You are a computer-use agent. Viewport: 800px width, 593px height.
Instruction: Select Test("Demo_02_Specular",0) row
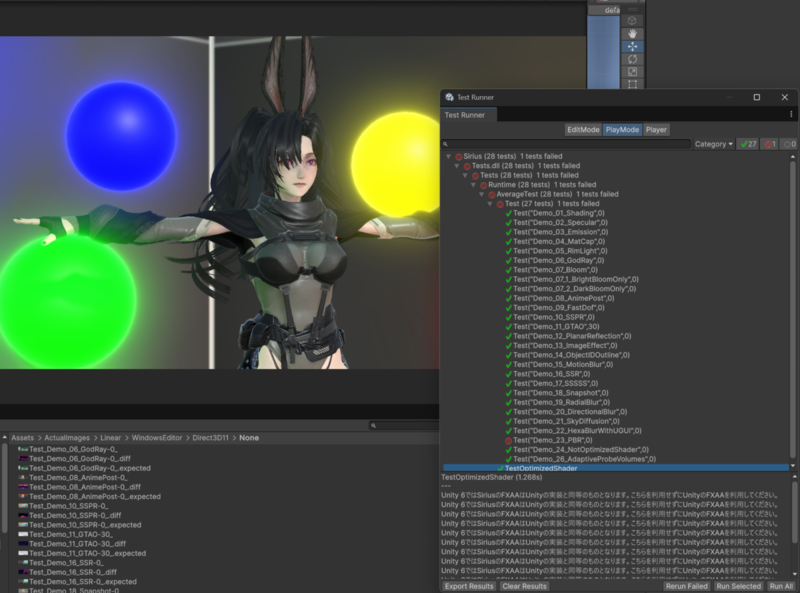(x=560, y=223)
